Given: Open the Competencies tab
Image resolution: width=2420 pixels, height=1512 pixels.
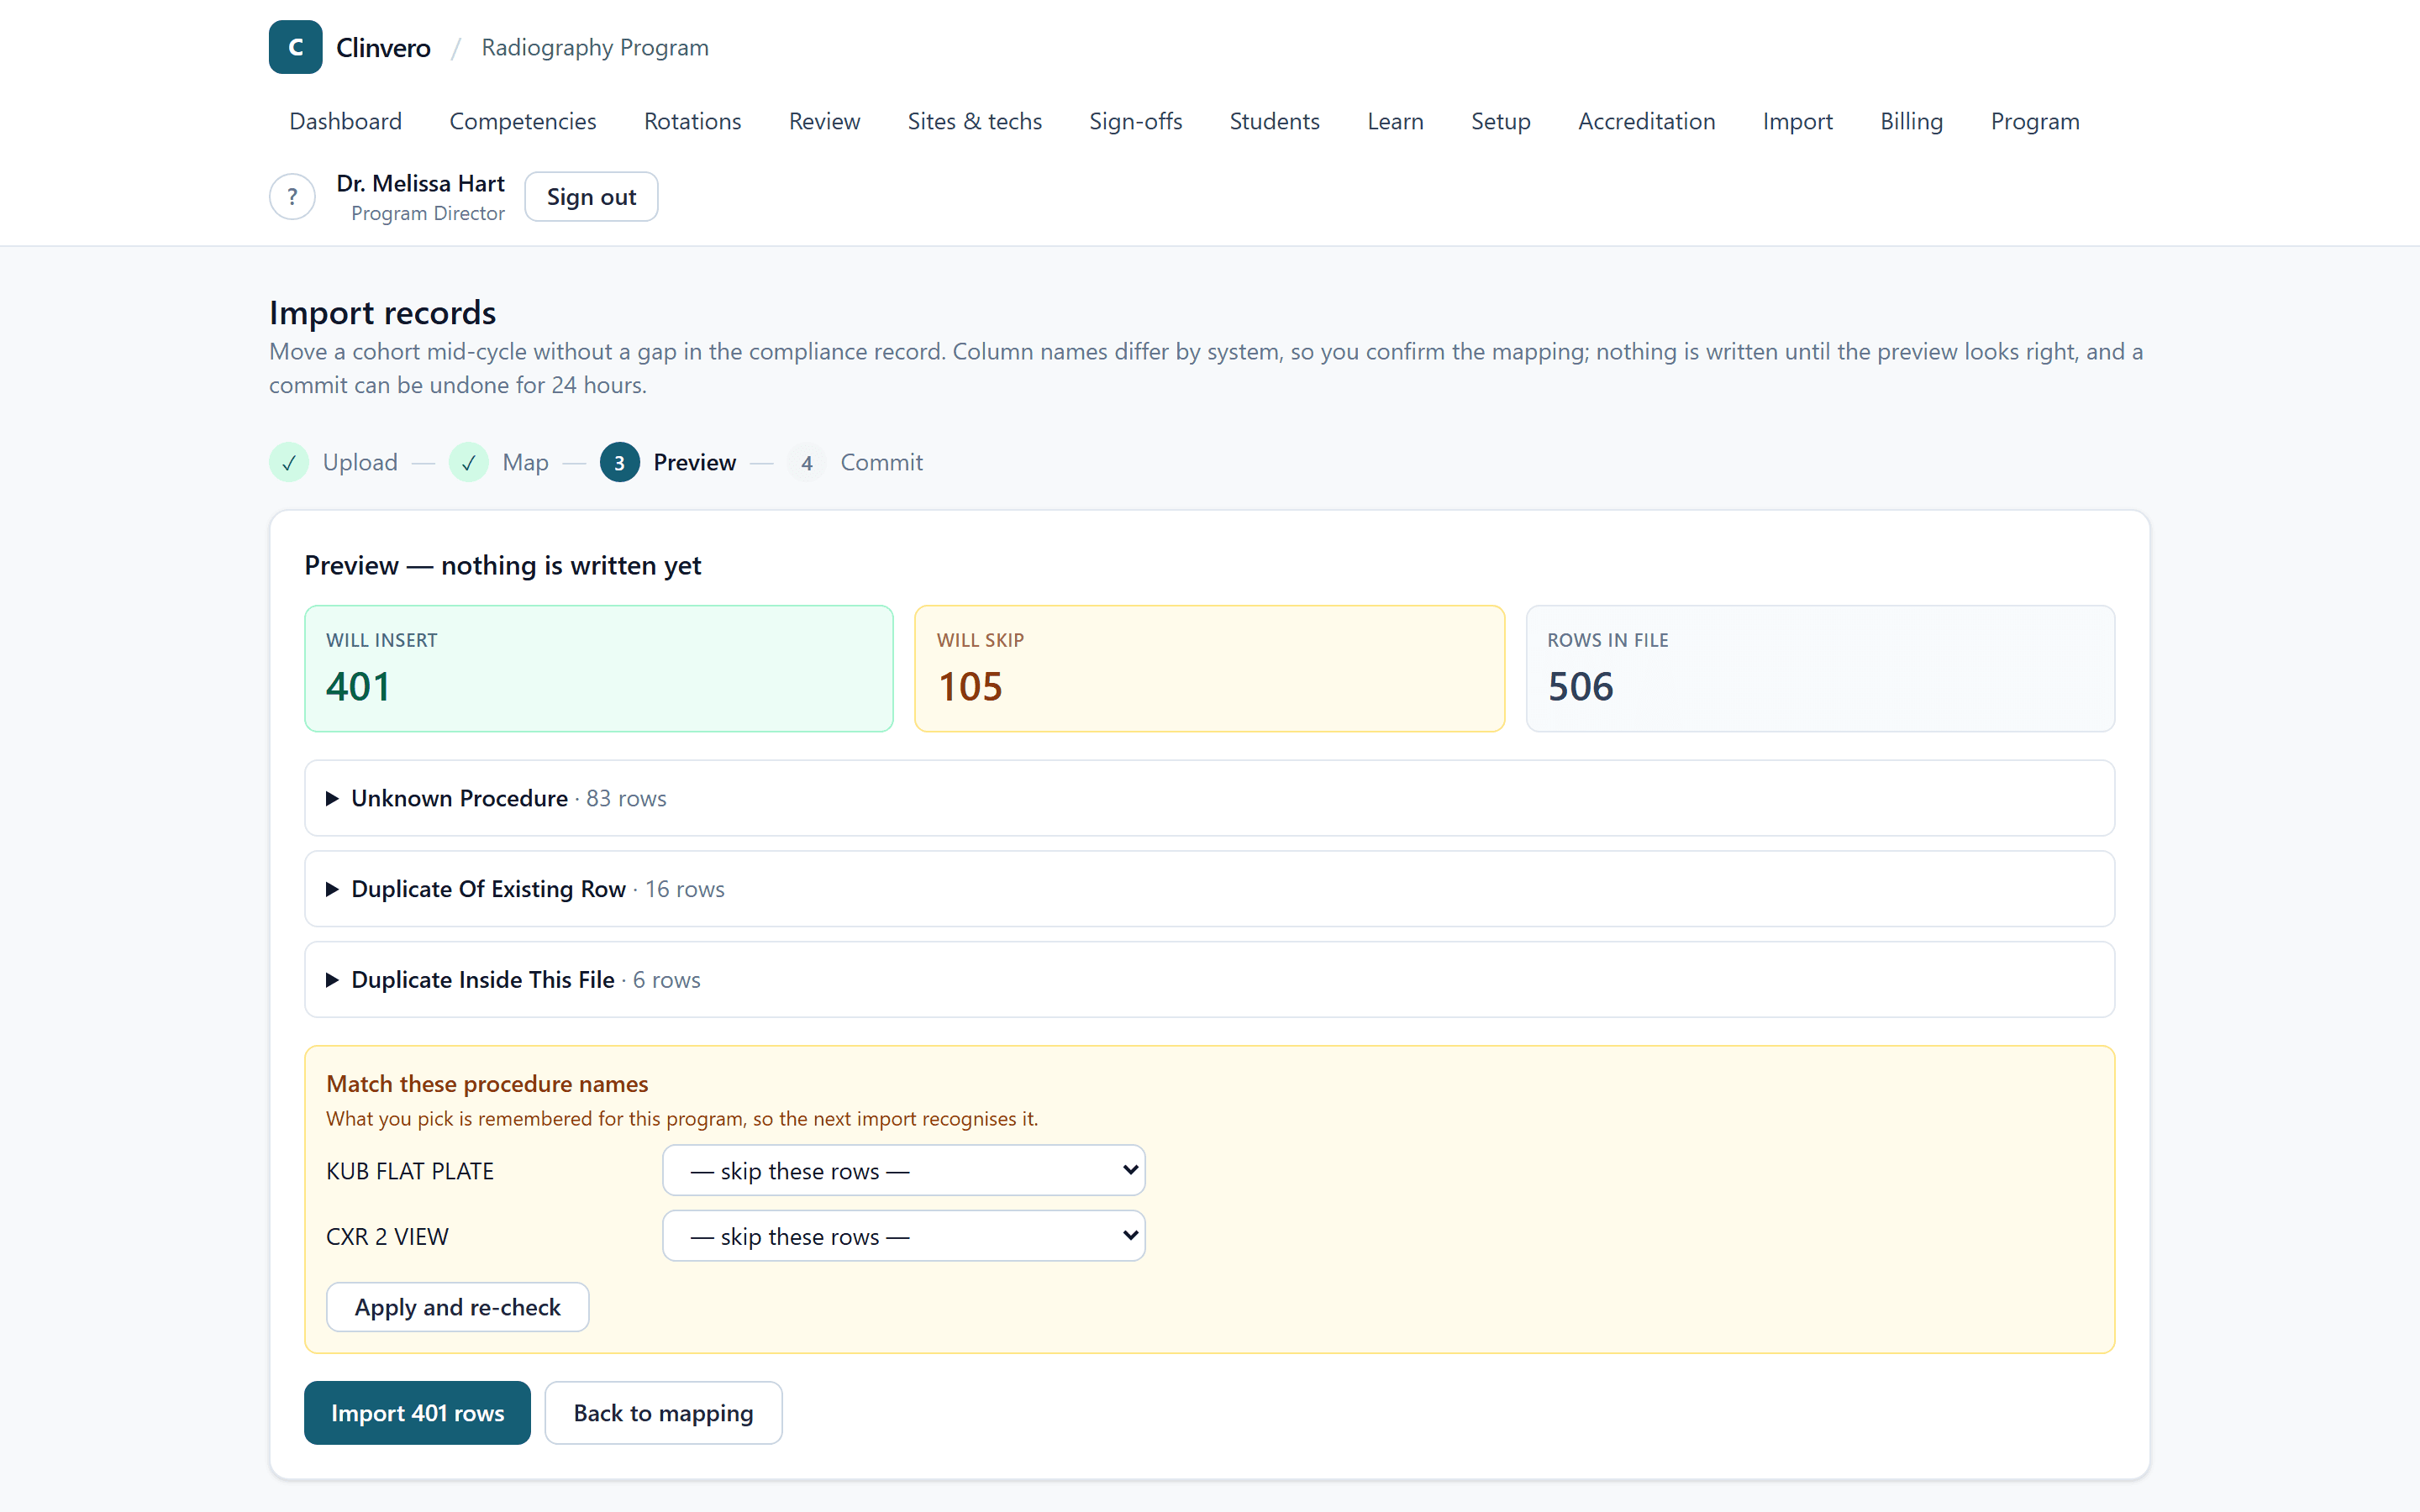Looking at the screenshot, I should [x=522, y=121].
